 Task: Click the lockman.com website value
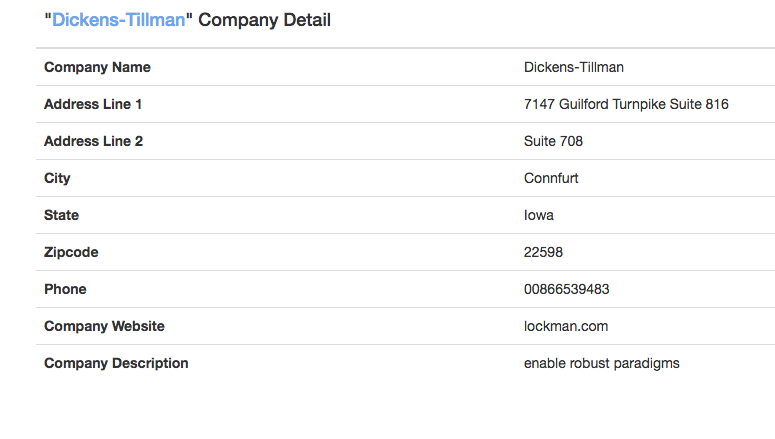point(566,326)
